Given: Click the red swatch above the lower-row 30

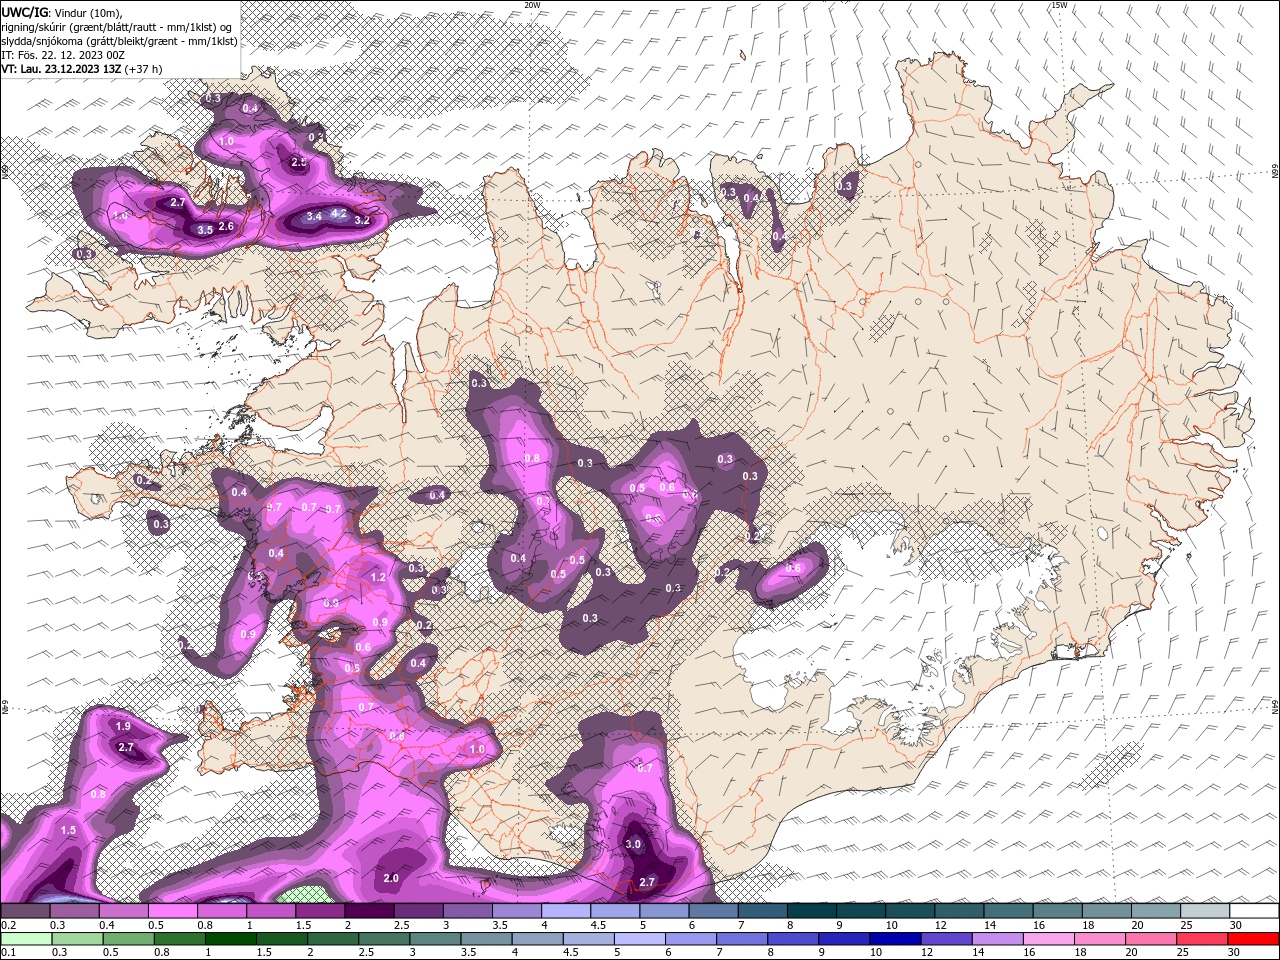Looking at the screenshot, I should pos(1253,939).
